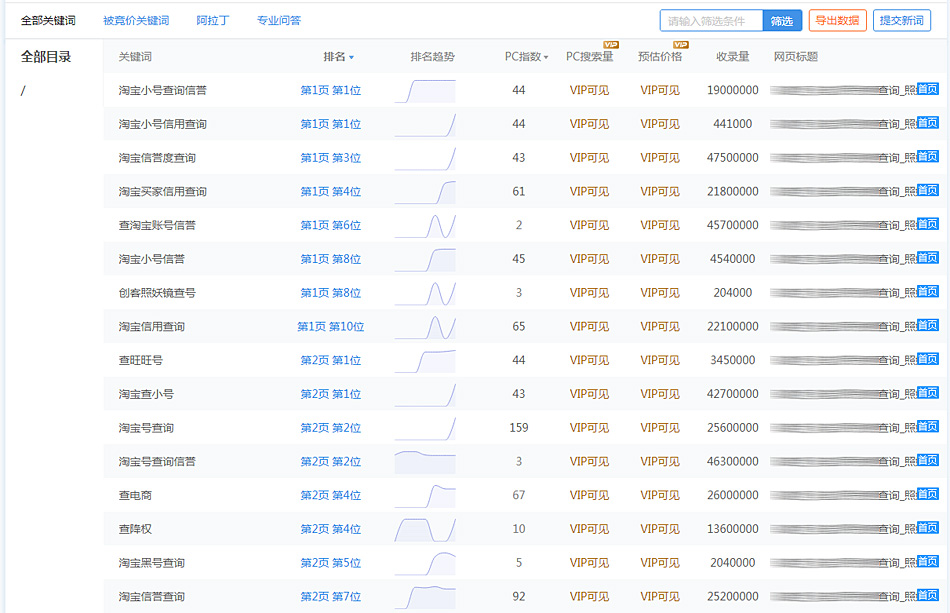Viewport: 950px width, 613px height.
Task: Click the 收录量 value 19000000
Action: 732,90
